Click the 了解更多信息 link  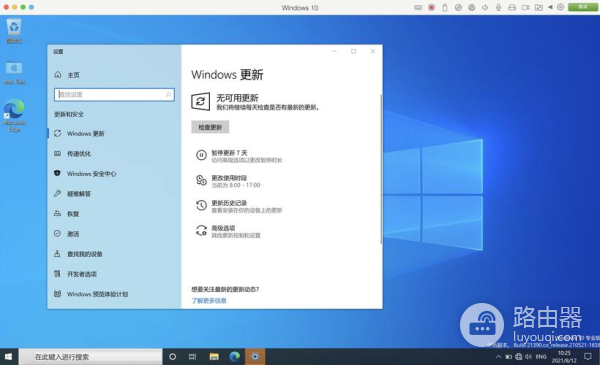(209, 301)
